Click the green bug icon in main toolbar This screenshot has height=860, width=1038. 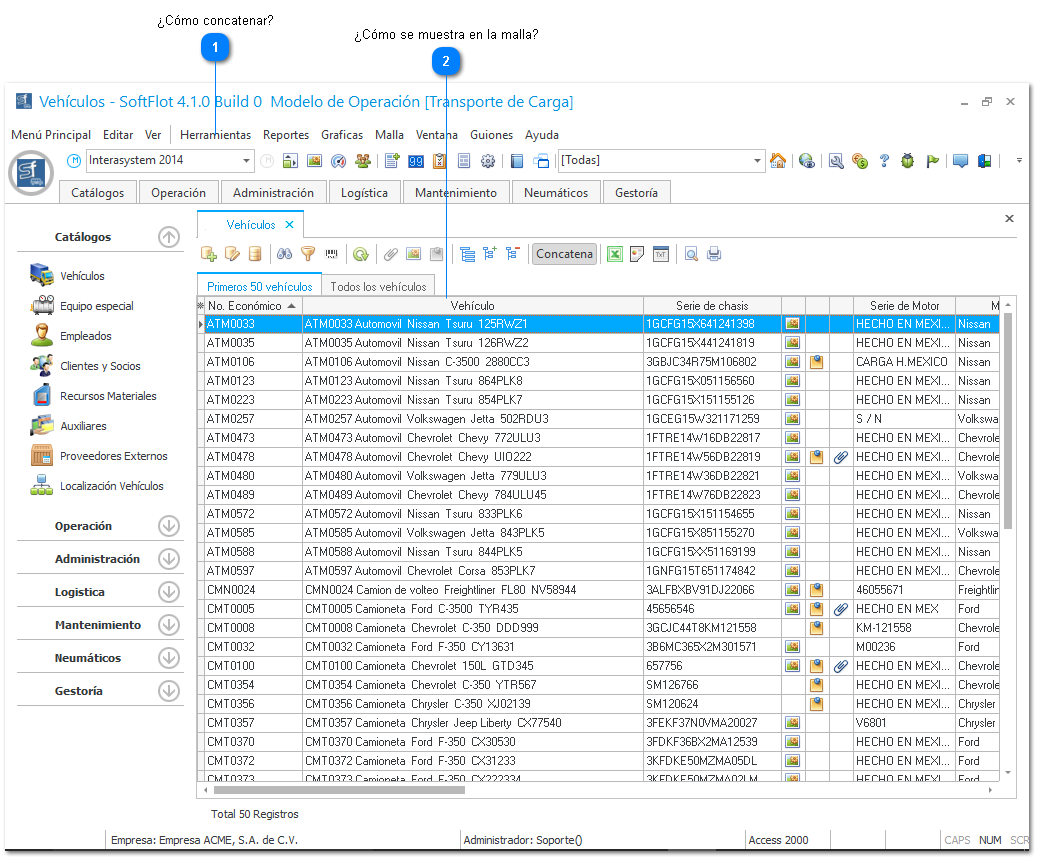907,161
